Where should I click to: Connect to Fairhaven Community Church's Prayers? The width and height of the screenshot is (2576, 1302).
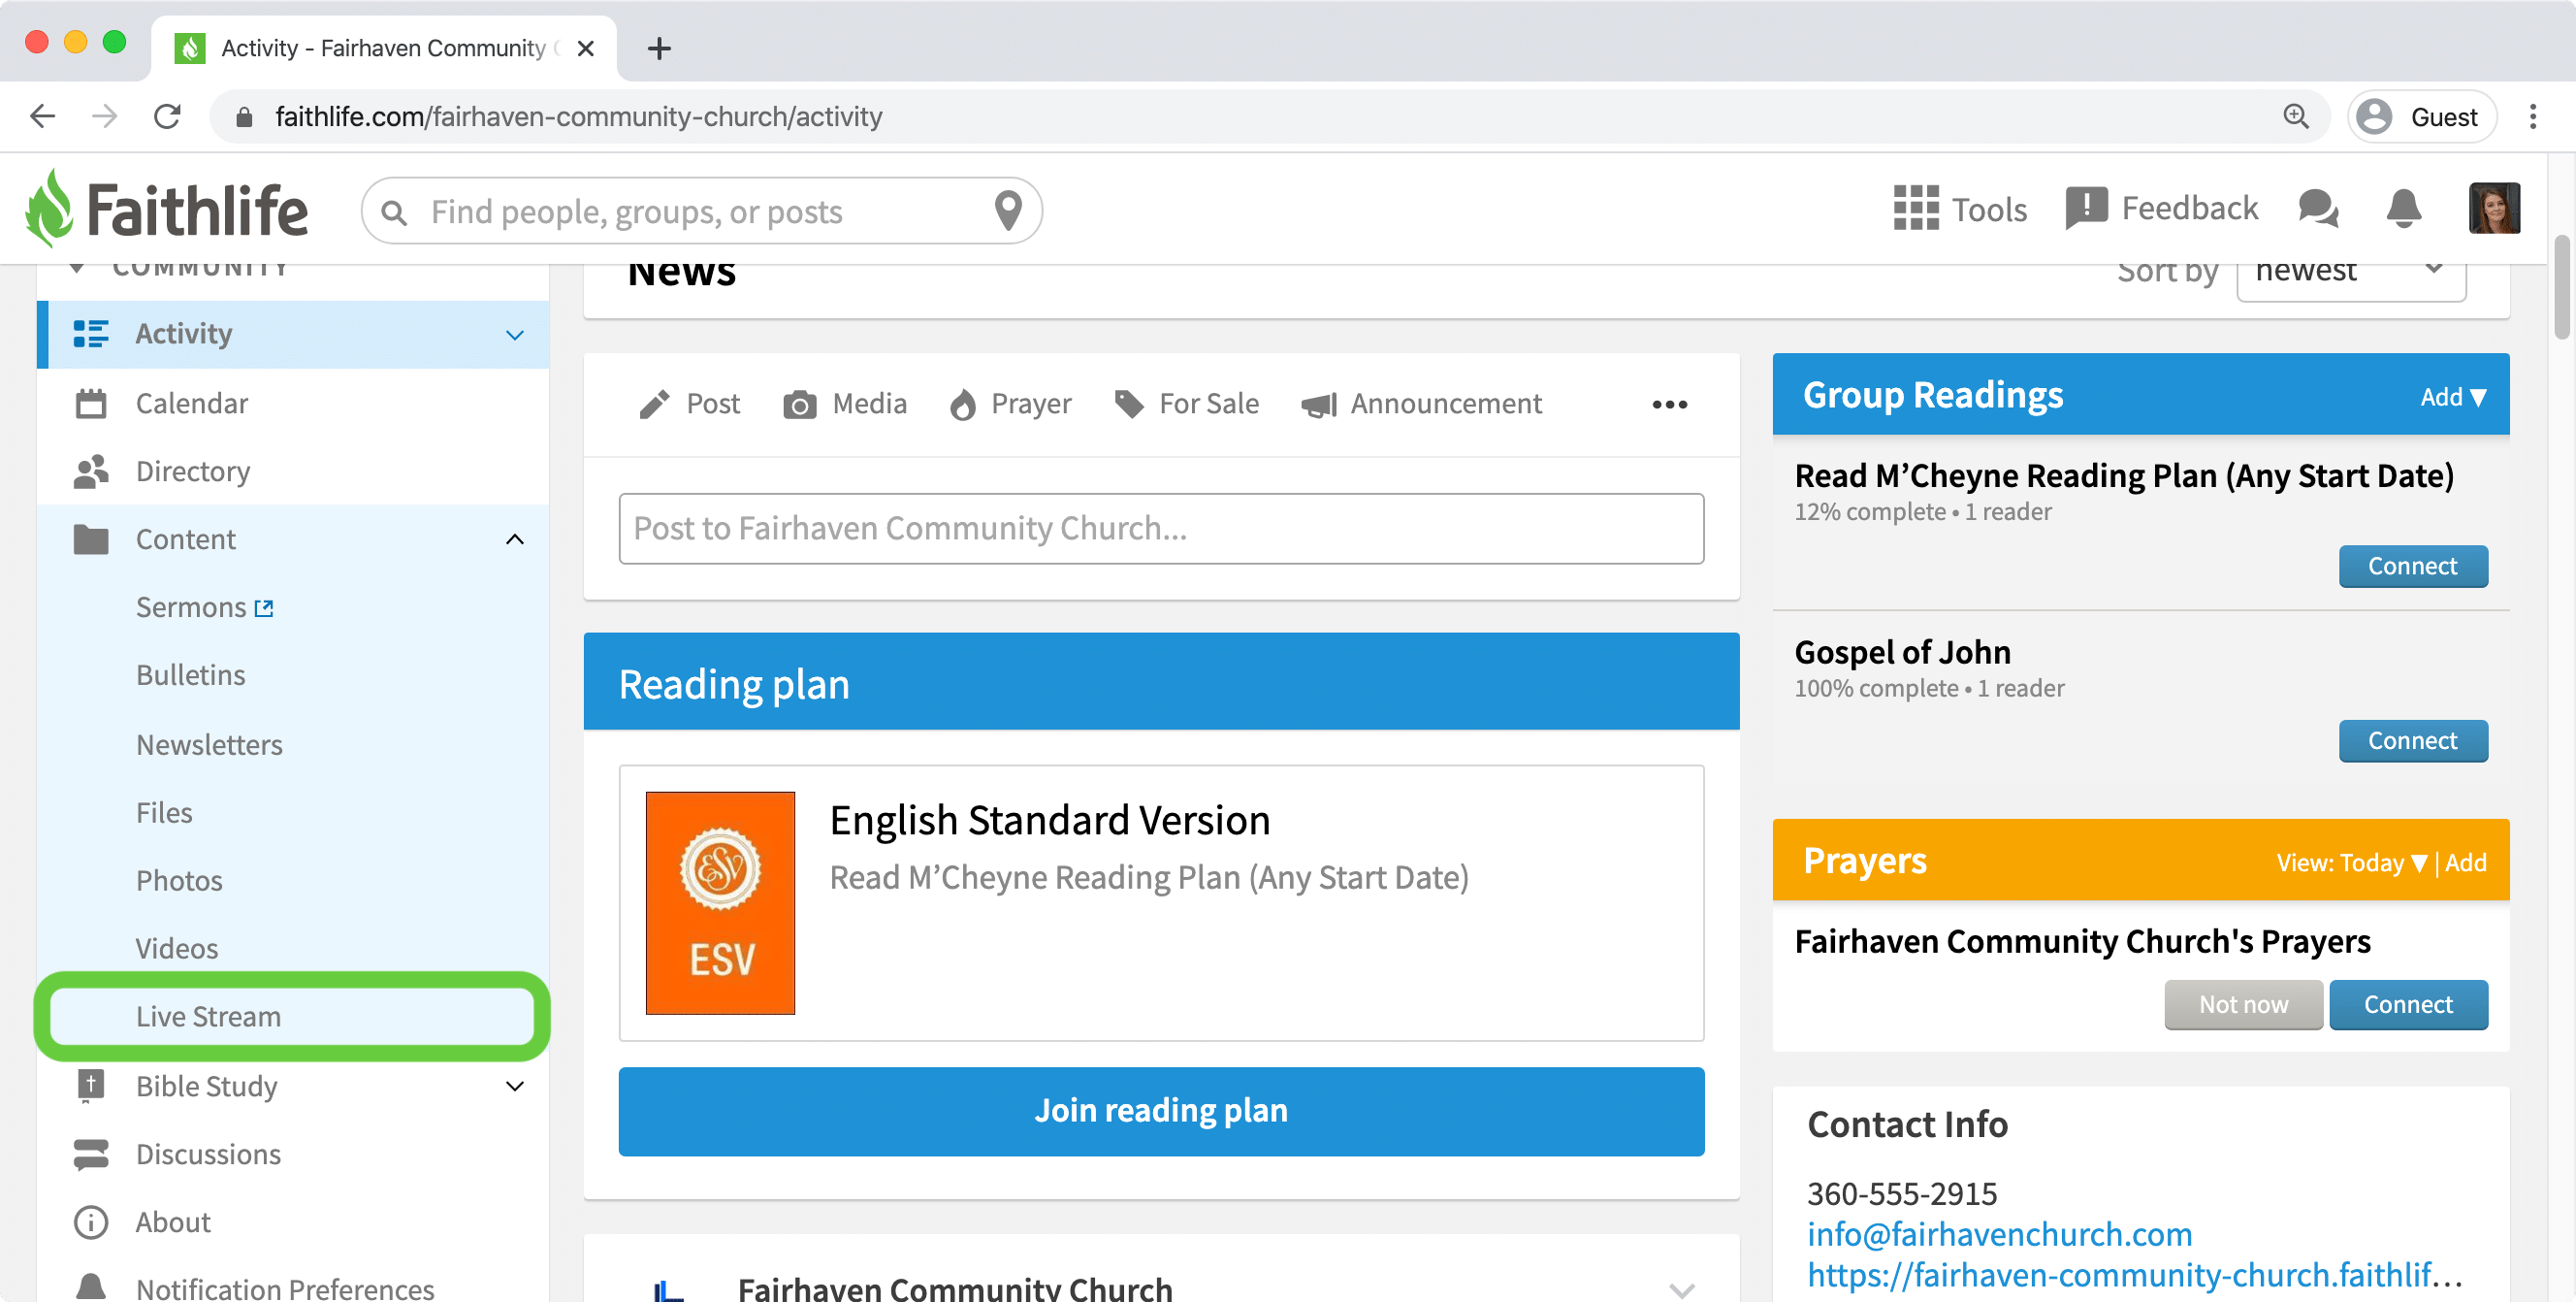2408,1004
